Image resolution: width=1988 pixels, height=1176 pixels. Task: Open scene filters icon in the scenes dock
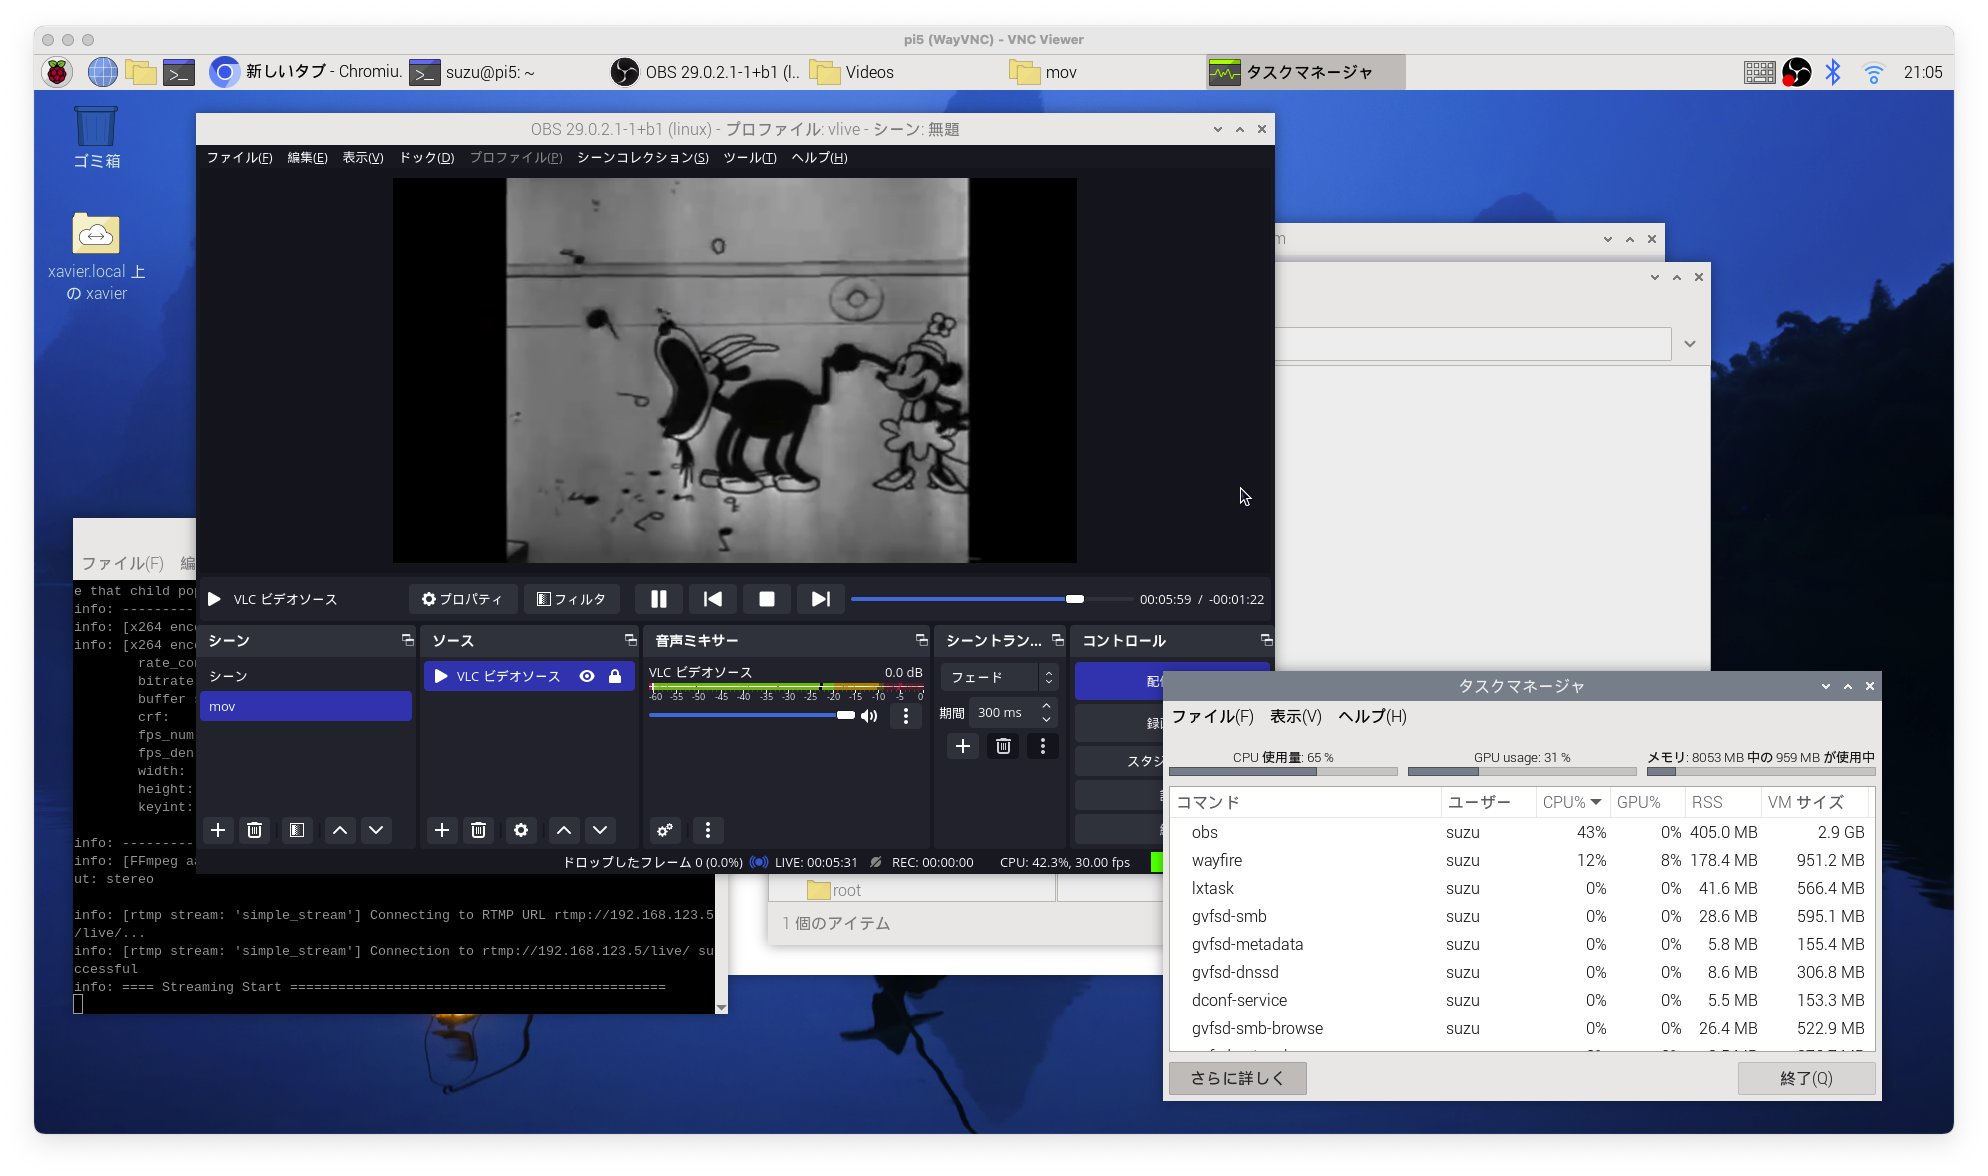(297, 830)
